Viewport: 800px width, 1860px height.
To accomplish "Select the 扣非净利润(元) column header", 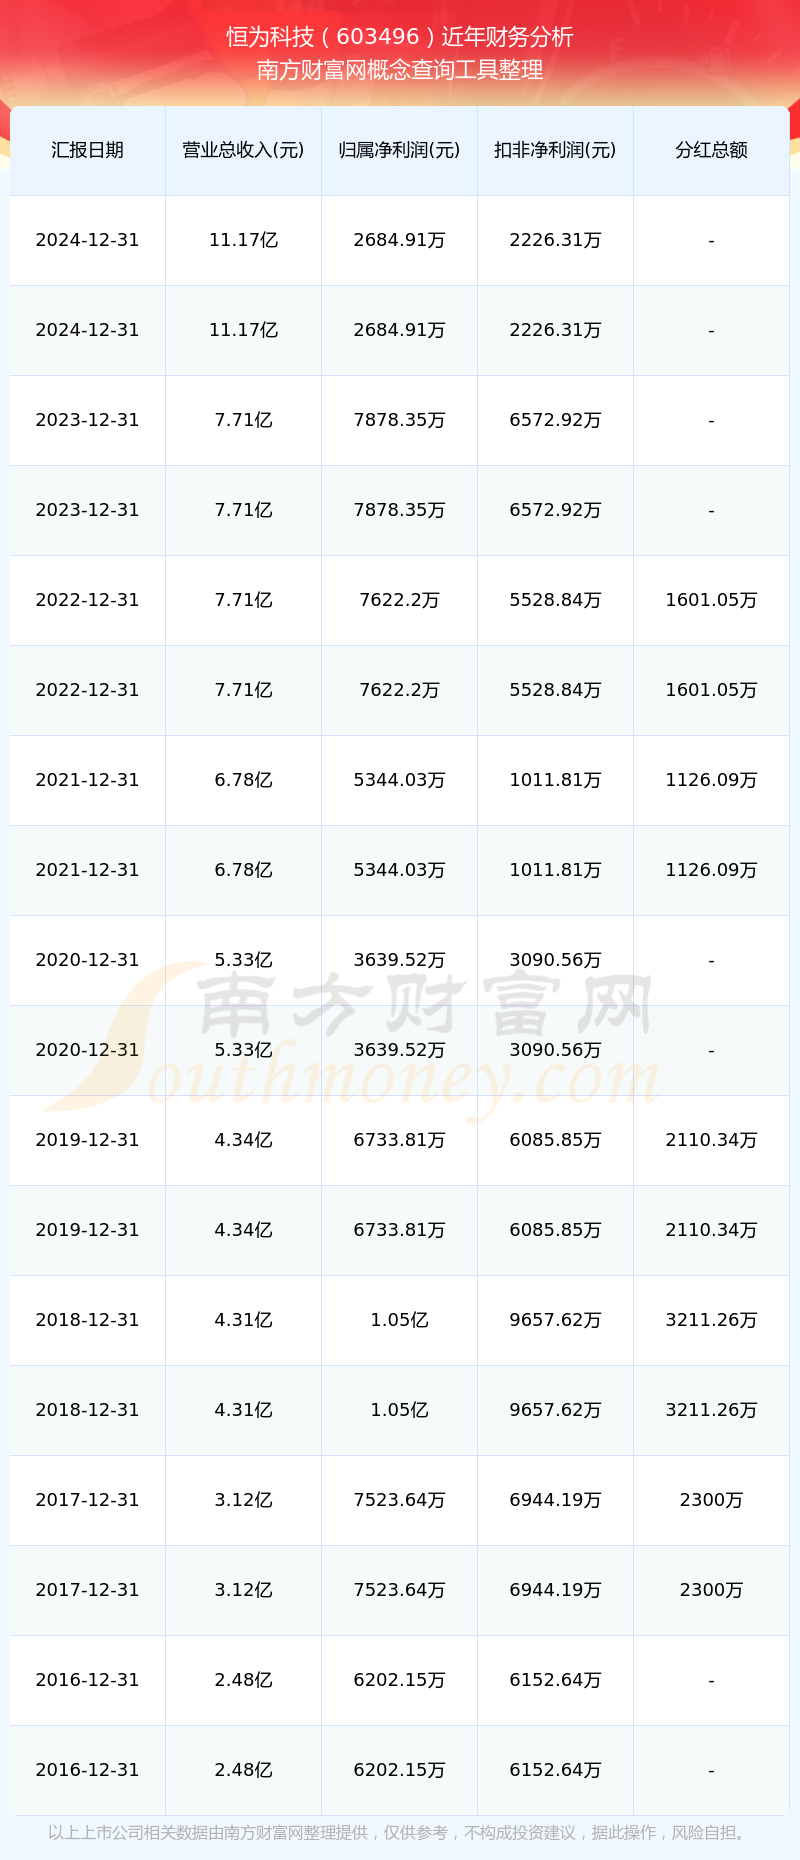I will [x=555, y=150].
